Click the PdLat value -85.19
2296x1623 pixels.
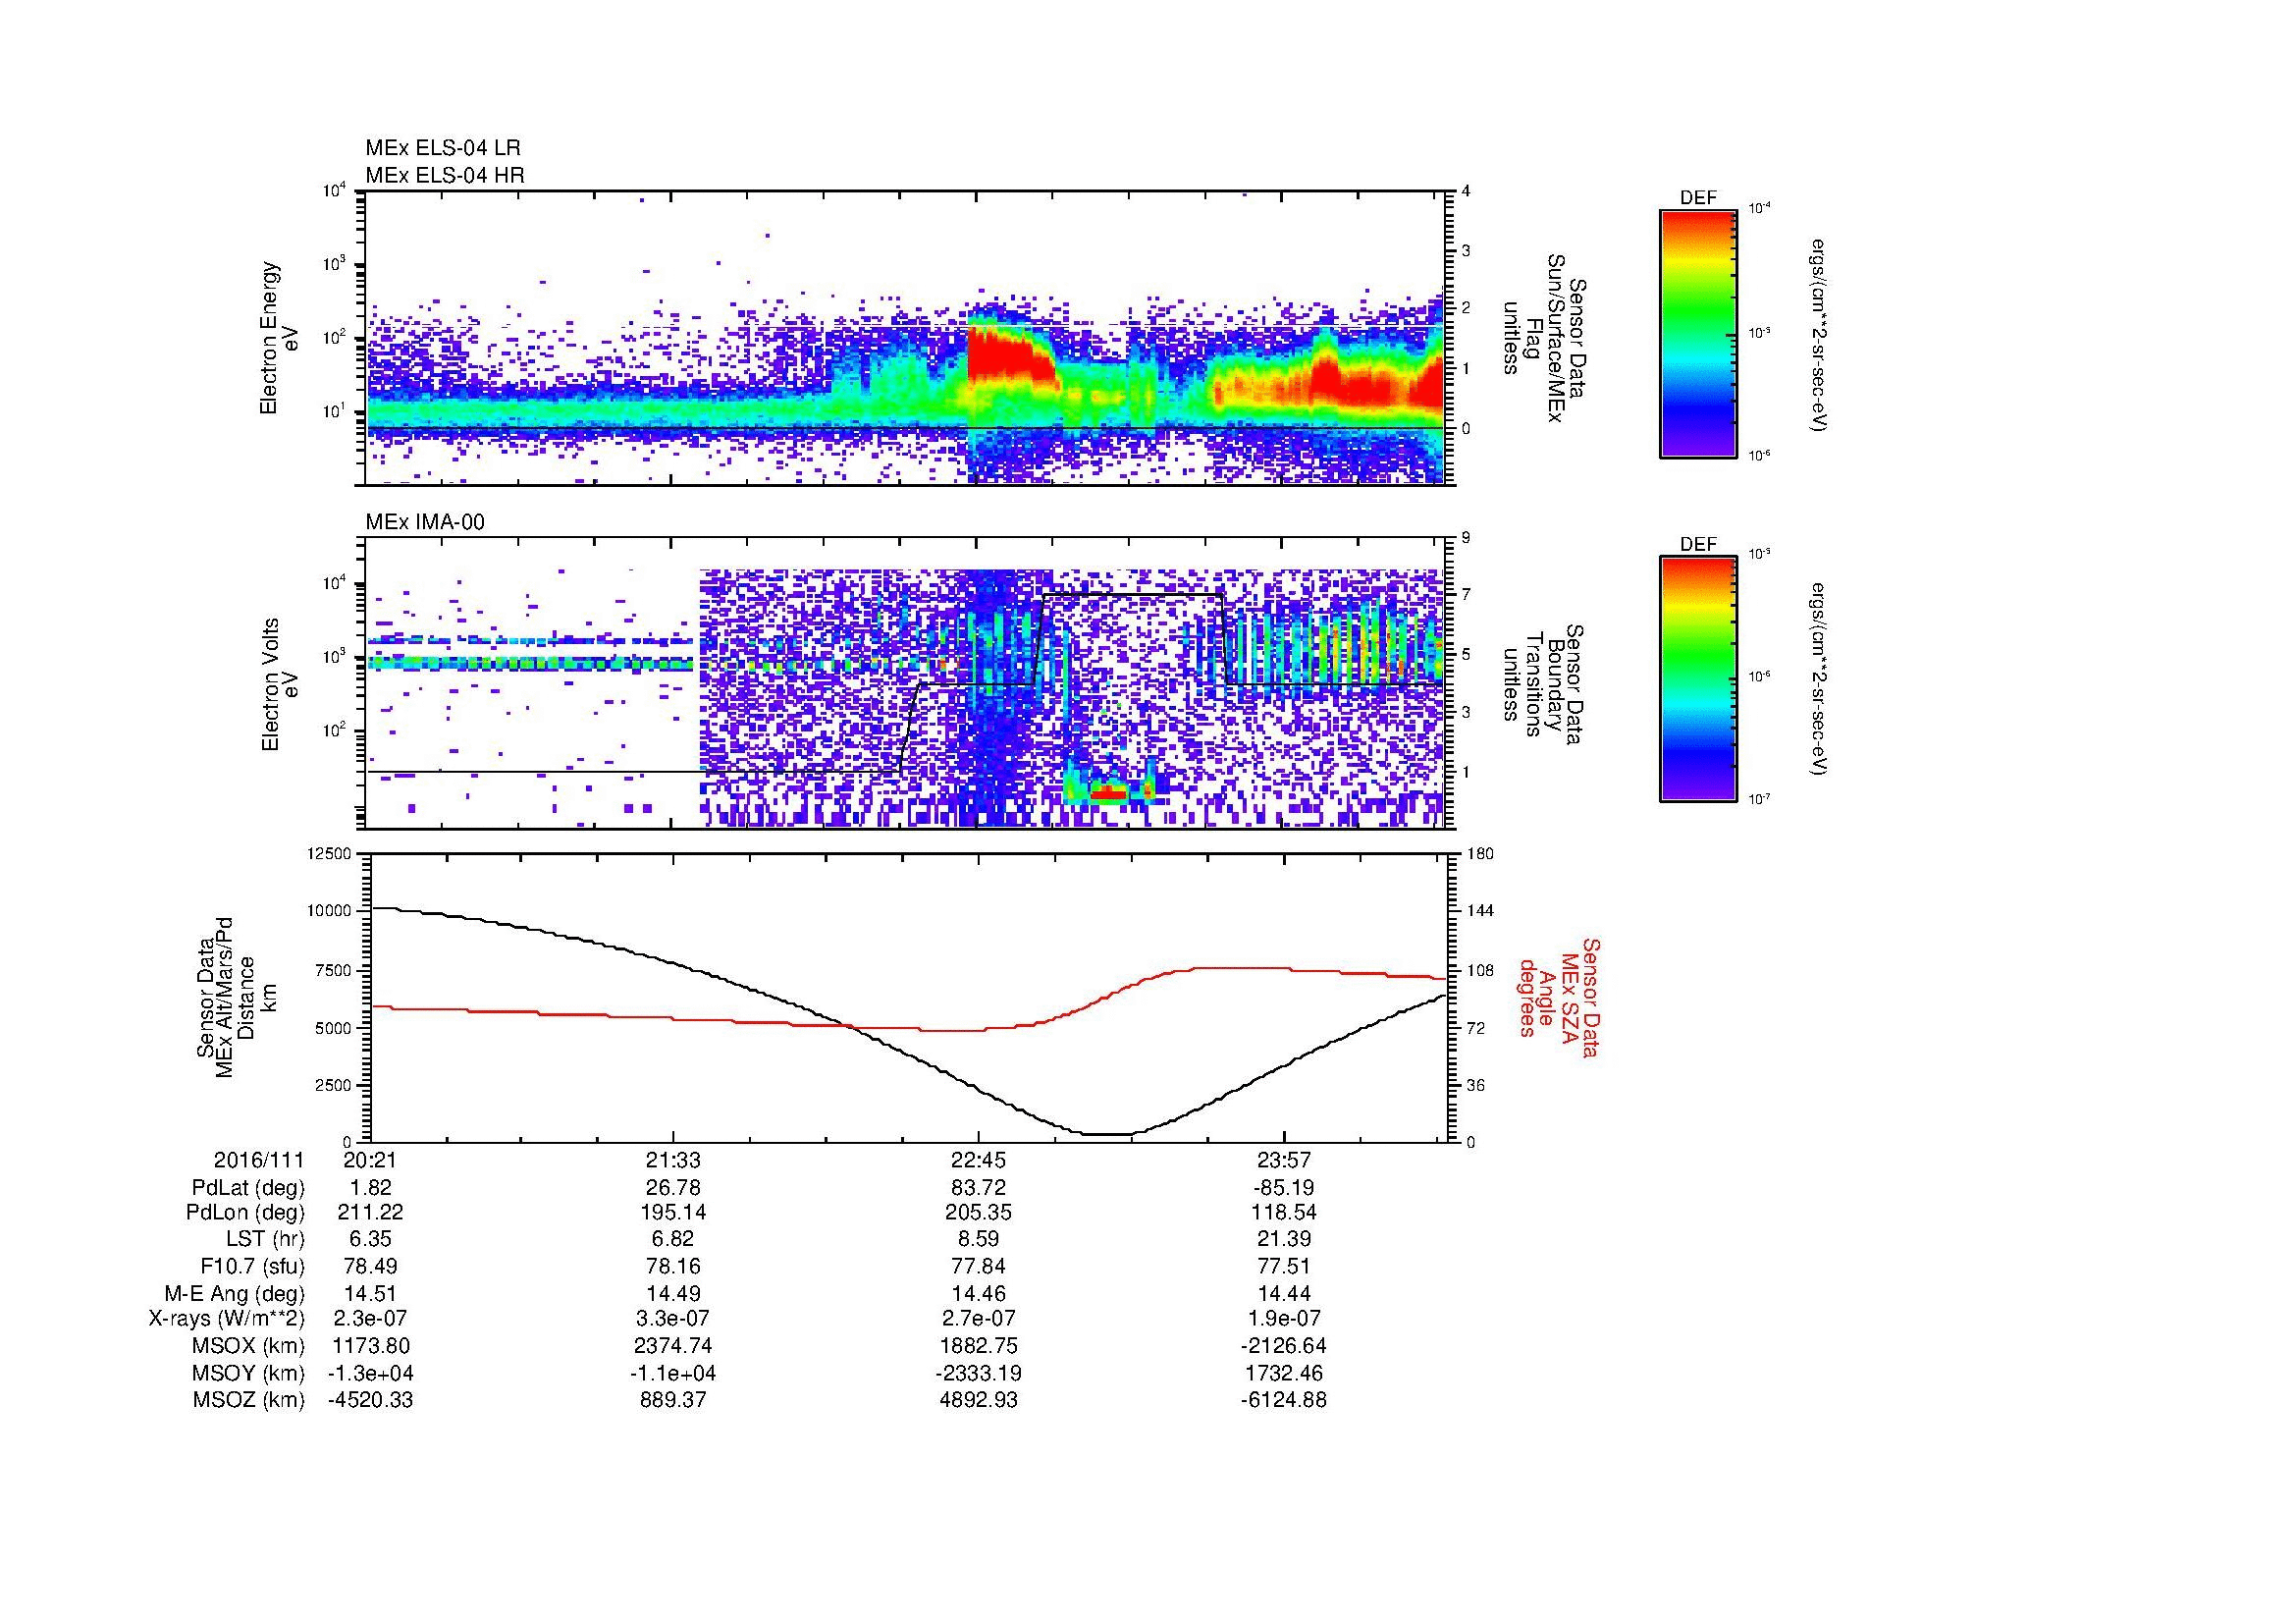[1283, 1188]
